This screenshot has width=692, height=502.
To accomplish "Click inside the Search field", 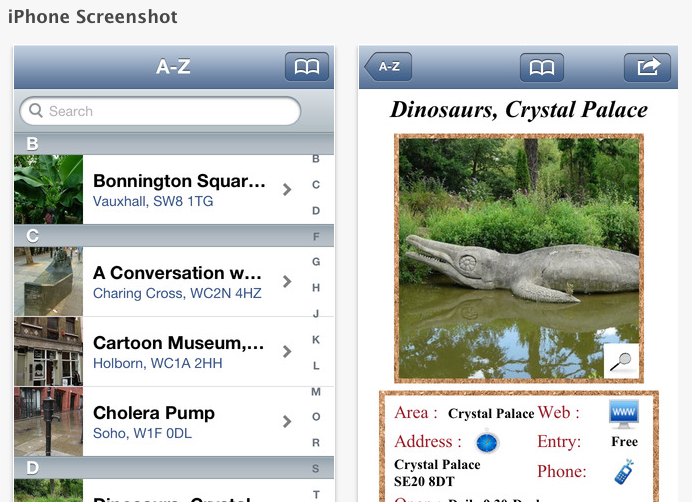I will (x=160, y=111).
